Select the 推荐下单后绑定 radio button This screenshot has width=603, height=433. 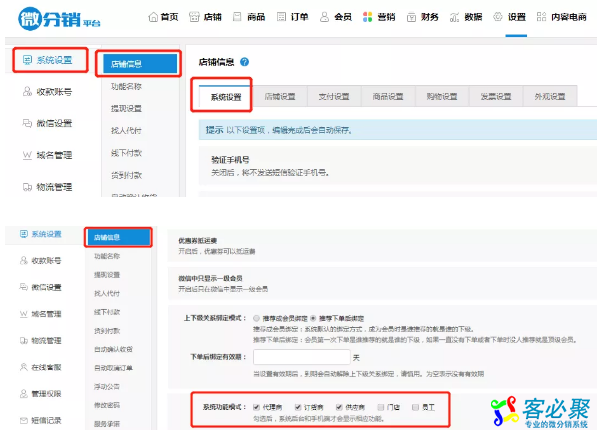(x=313, y=318)
